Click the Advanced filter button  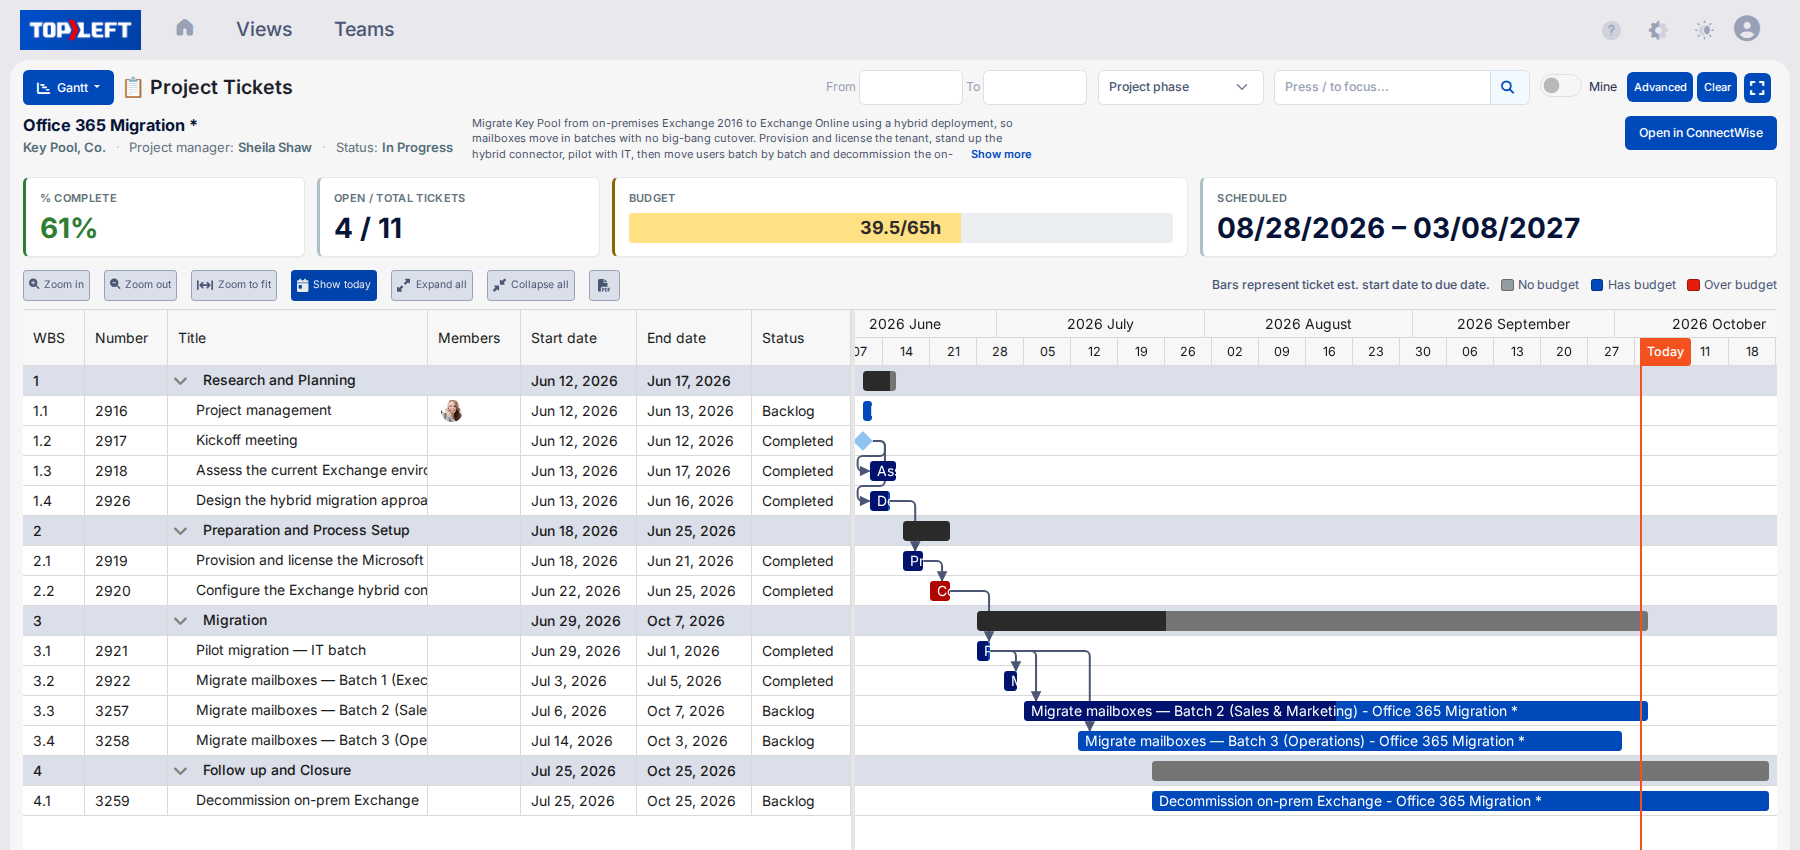[1660, 87]
